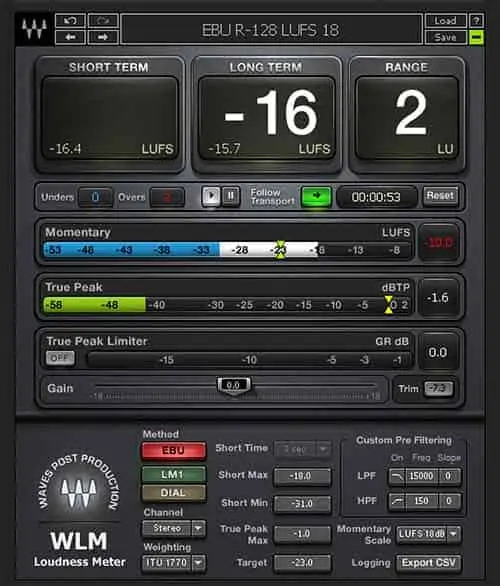Click the elapsed time display 00:00:53
Viewport: 500px width, 586px height.
pyautogui.click(x=376, y=197)
